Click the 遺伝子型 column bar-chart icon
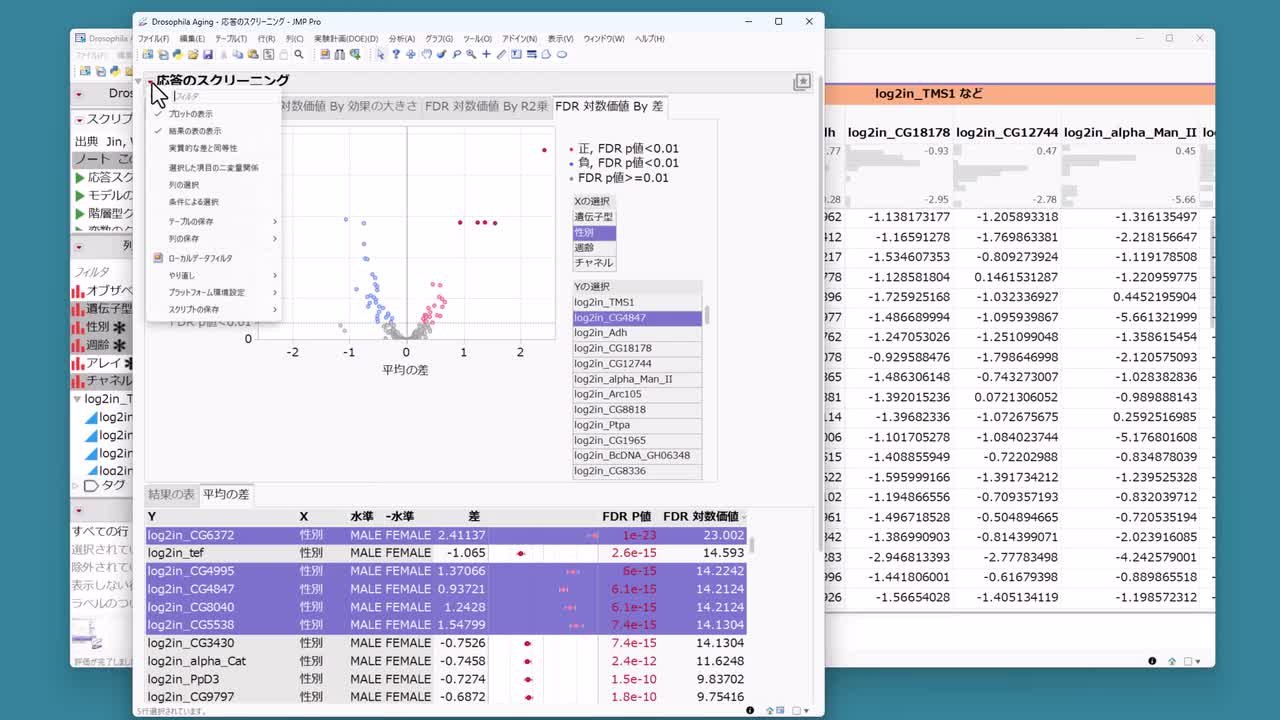Viewport: 1280px width, 720px height. tap(77, 309)
